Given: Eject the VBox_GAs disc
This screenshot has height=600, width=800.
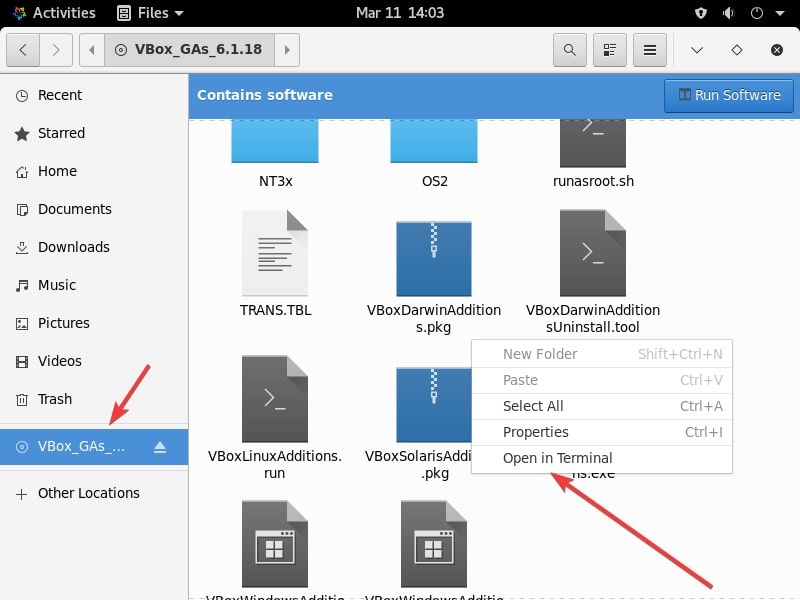Looking at the screenshot, I should tap(160, 447).
